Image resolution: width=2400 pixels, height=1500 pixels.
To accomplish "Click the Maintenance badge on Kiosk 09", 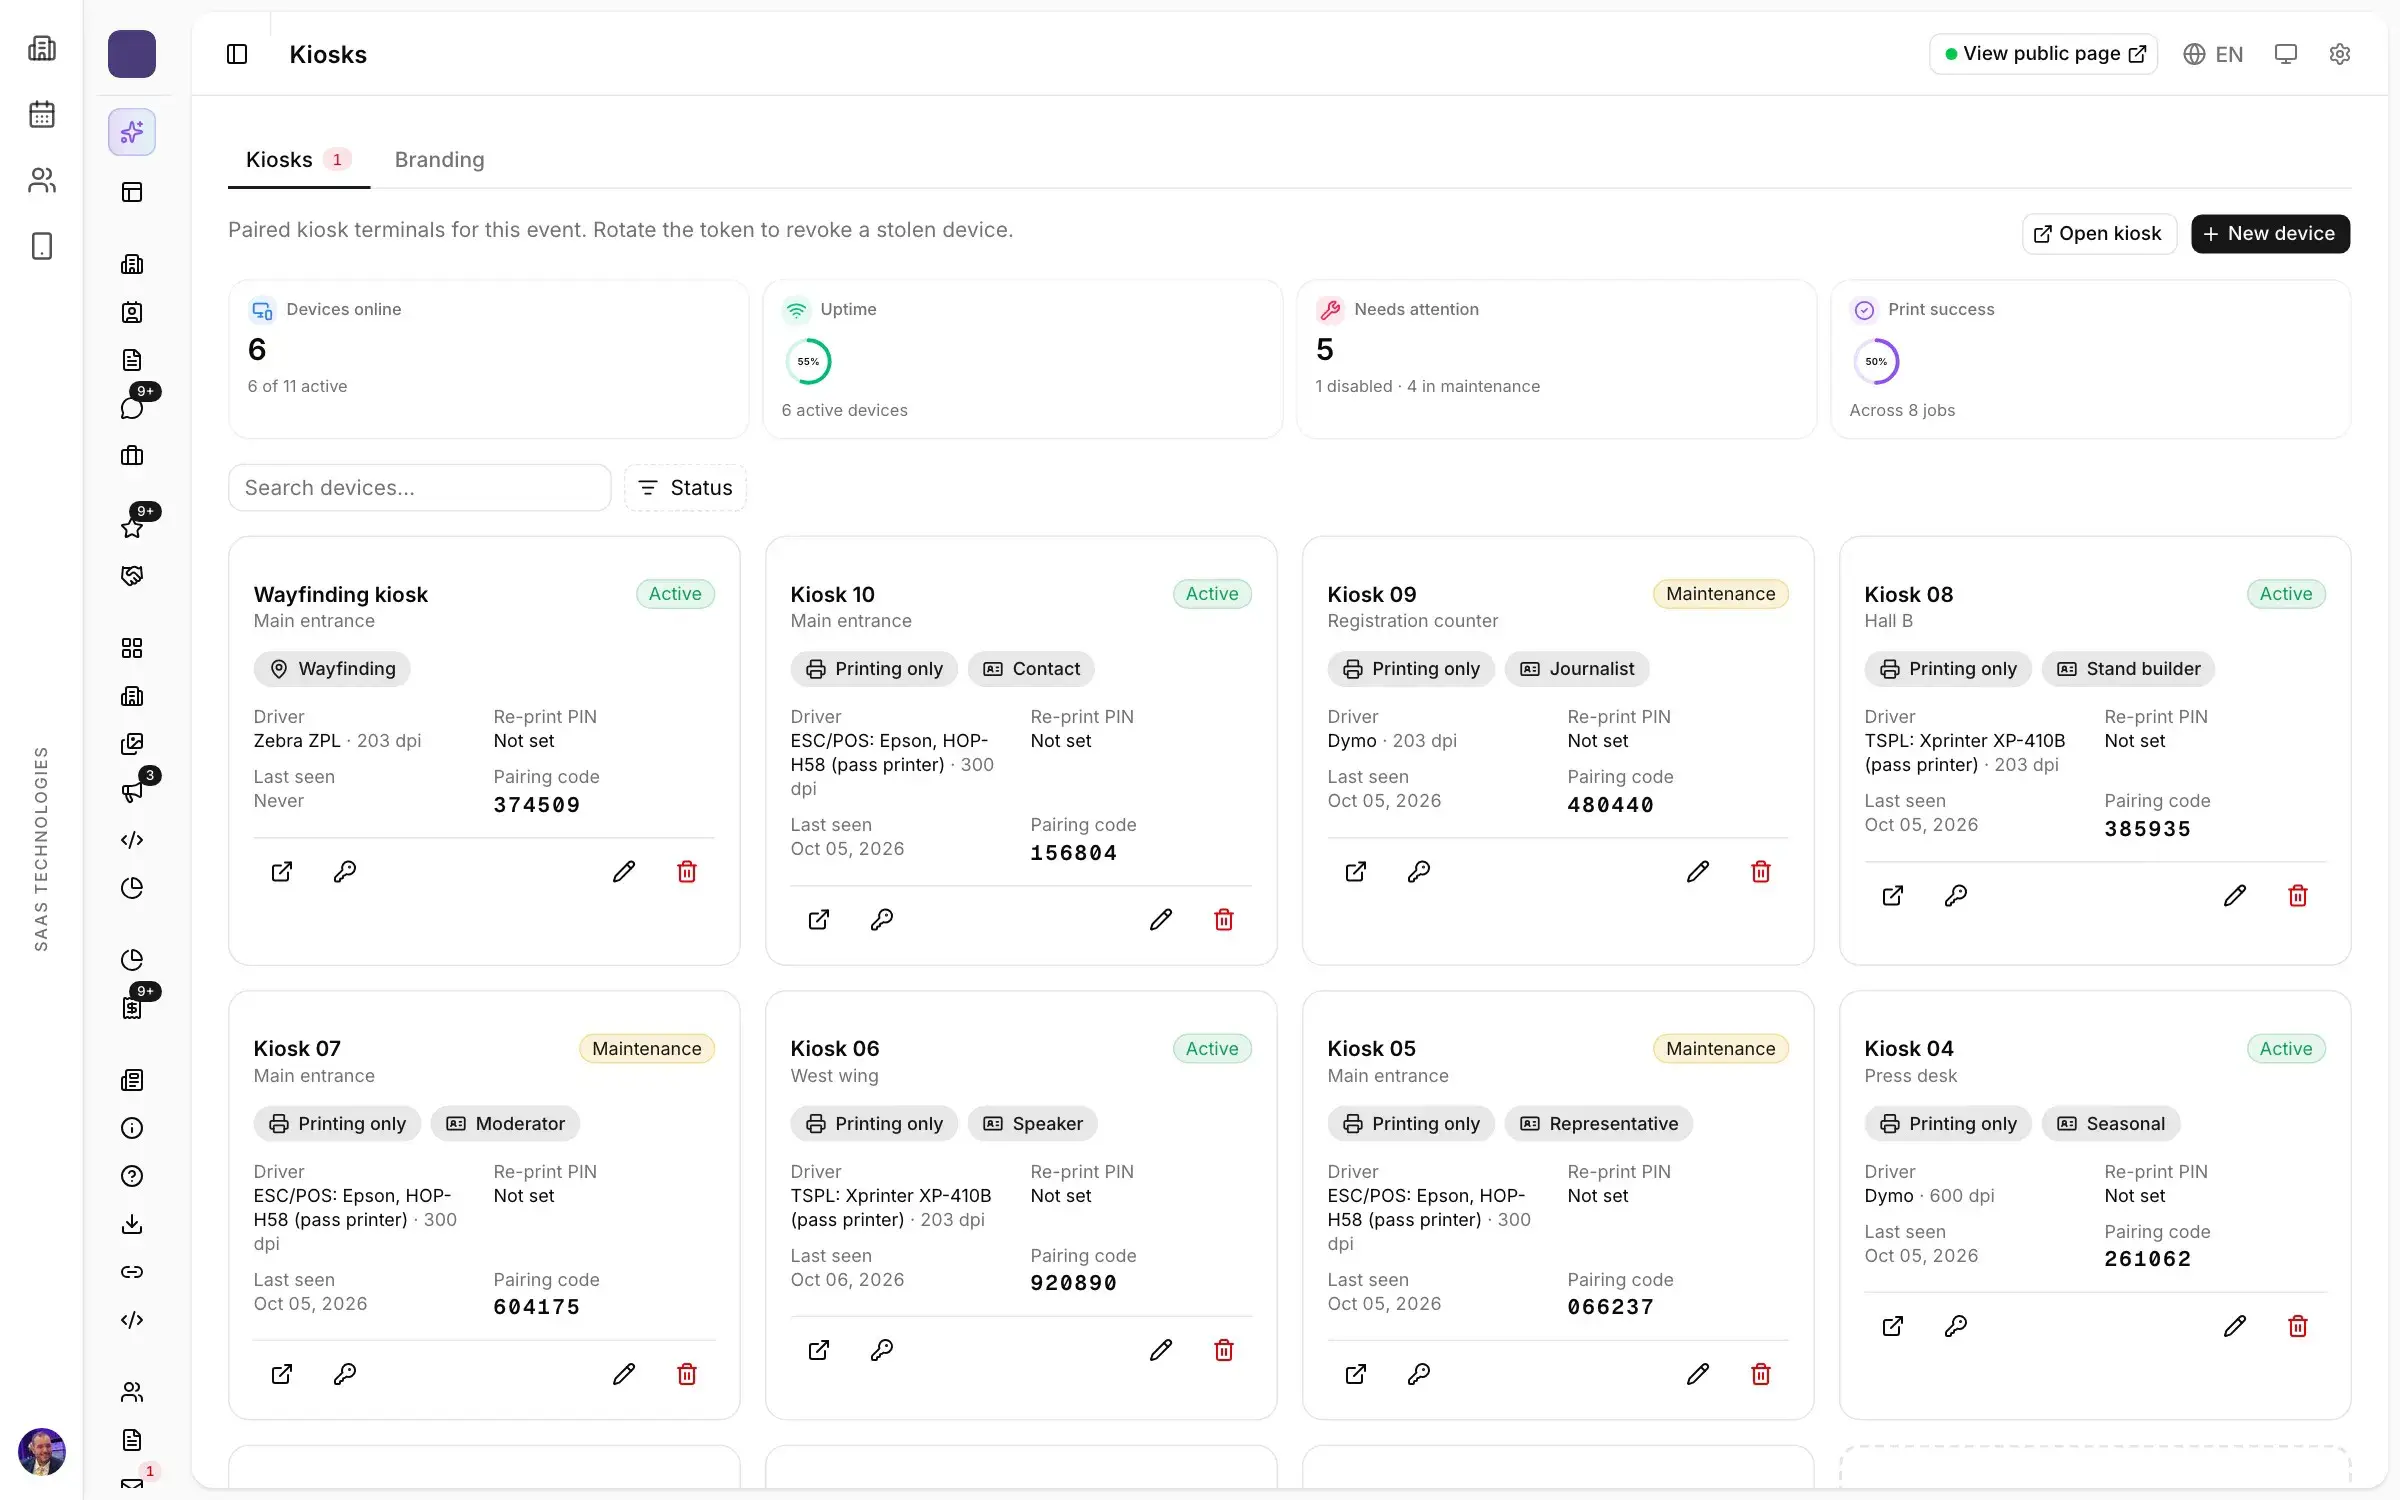I will [x=1720, y=594].
